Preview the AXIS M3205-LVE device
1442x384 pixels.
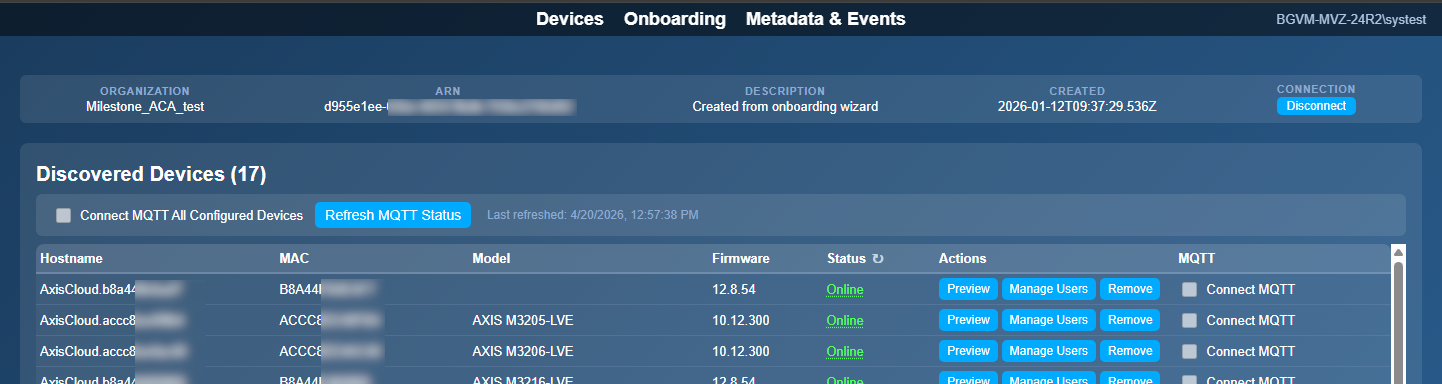pos(968,320)
